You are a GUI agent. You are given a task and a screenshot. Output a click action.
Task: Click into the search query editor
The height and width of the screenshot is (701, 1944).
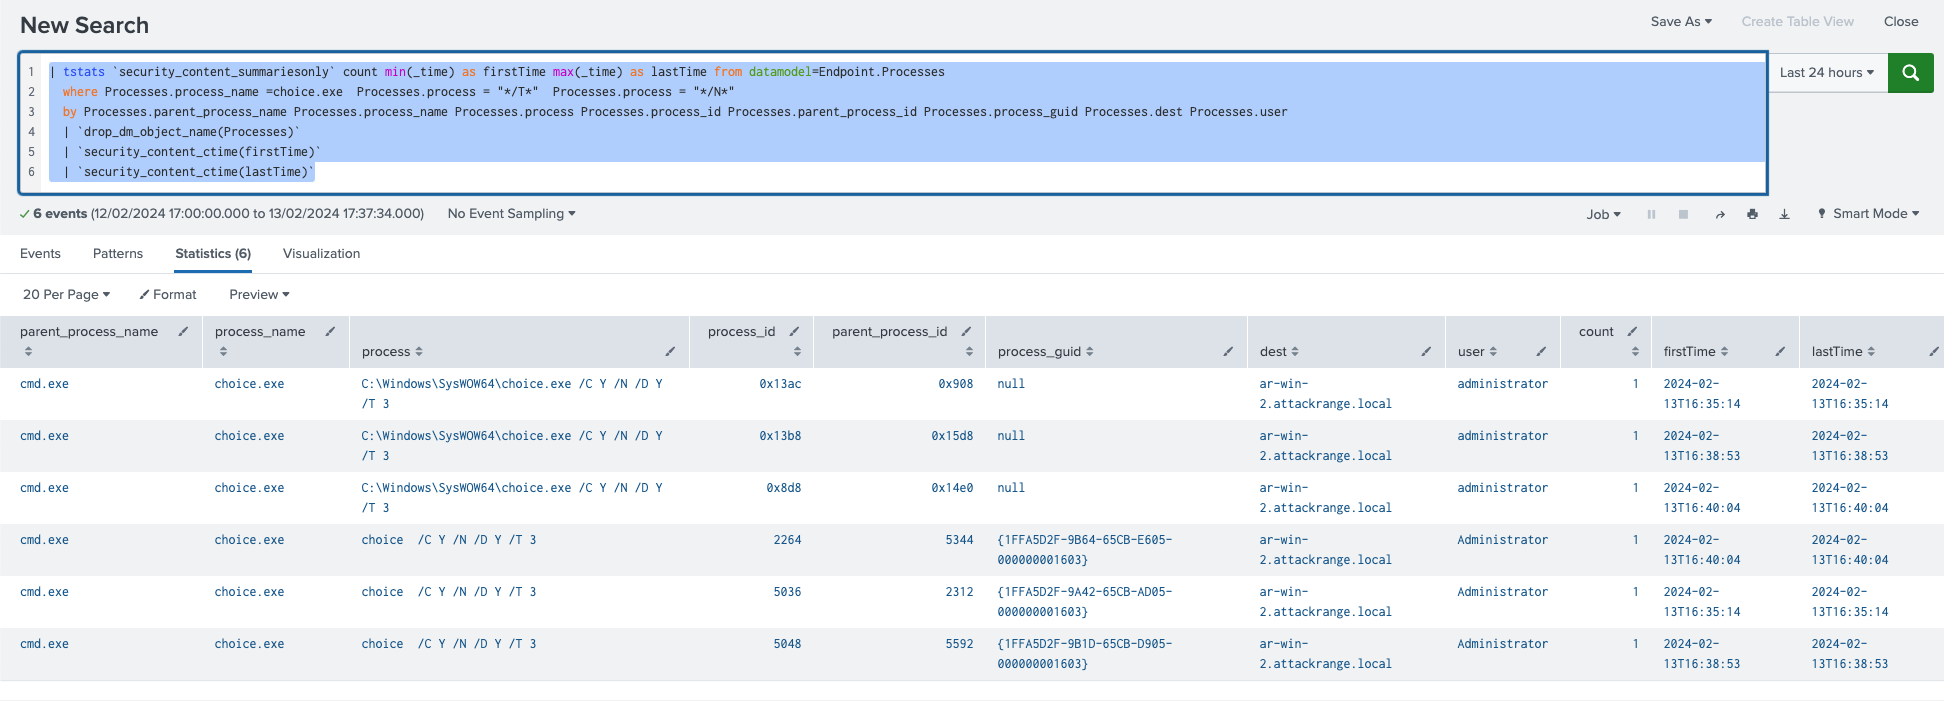tap(893, 122)
